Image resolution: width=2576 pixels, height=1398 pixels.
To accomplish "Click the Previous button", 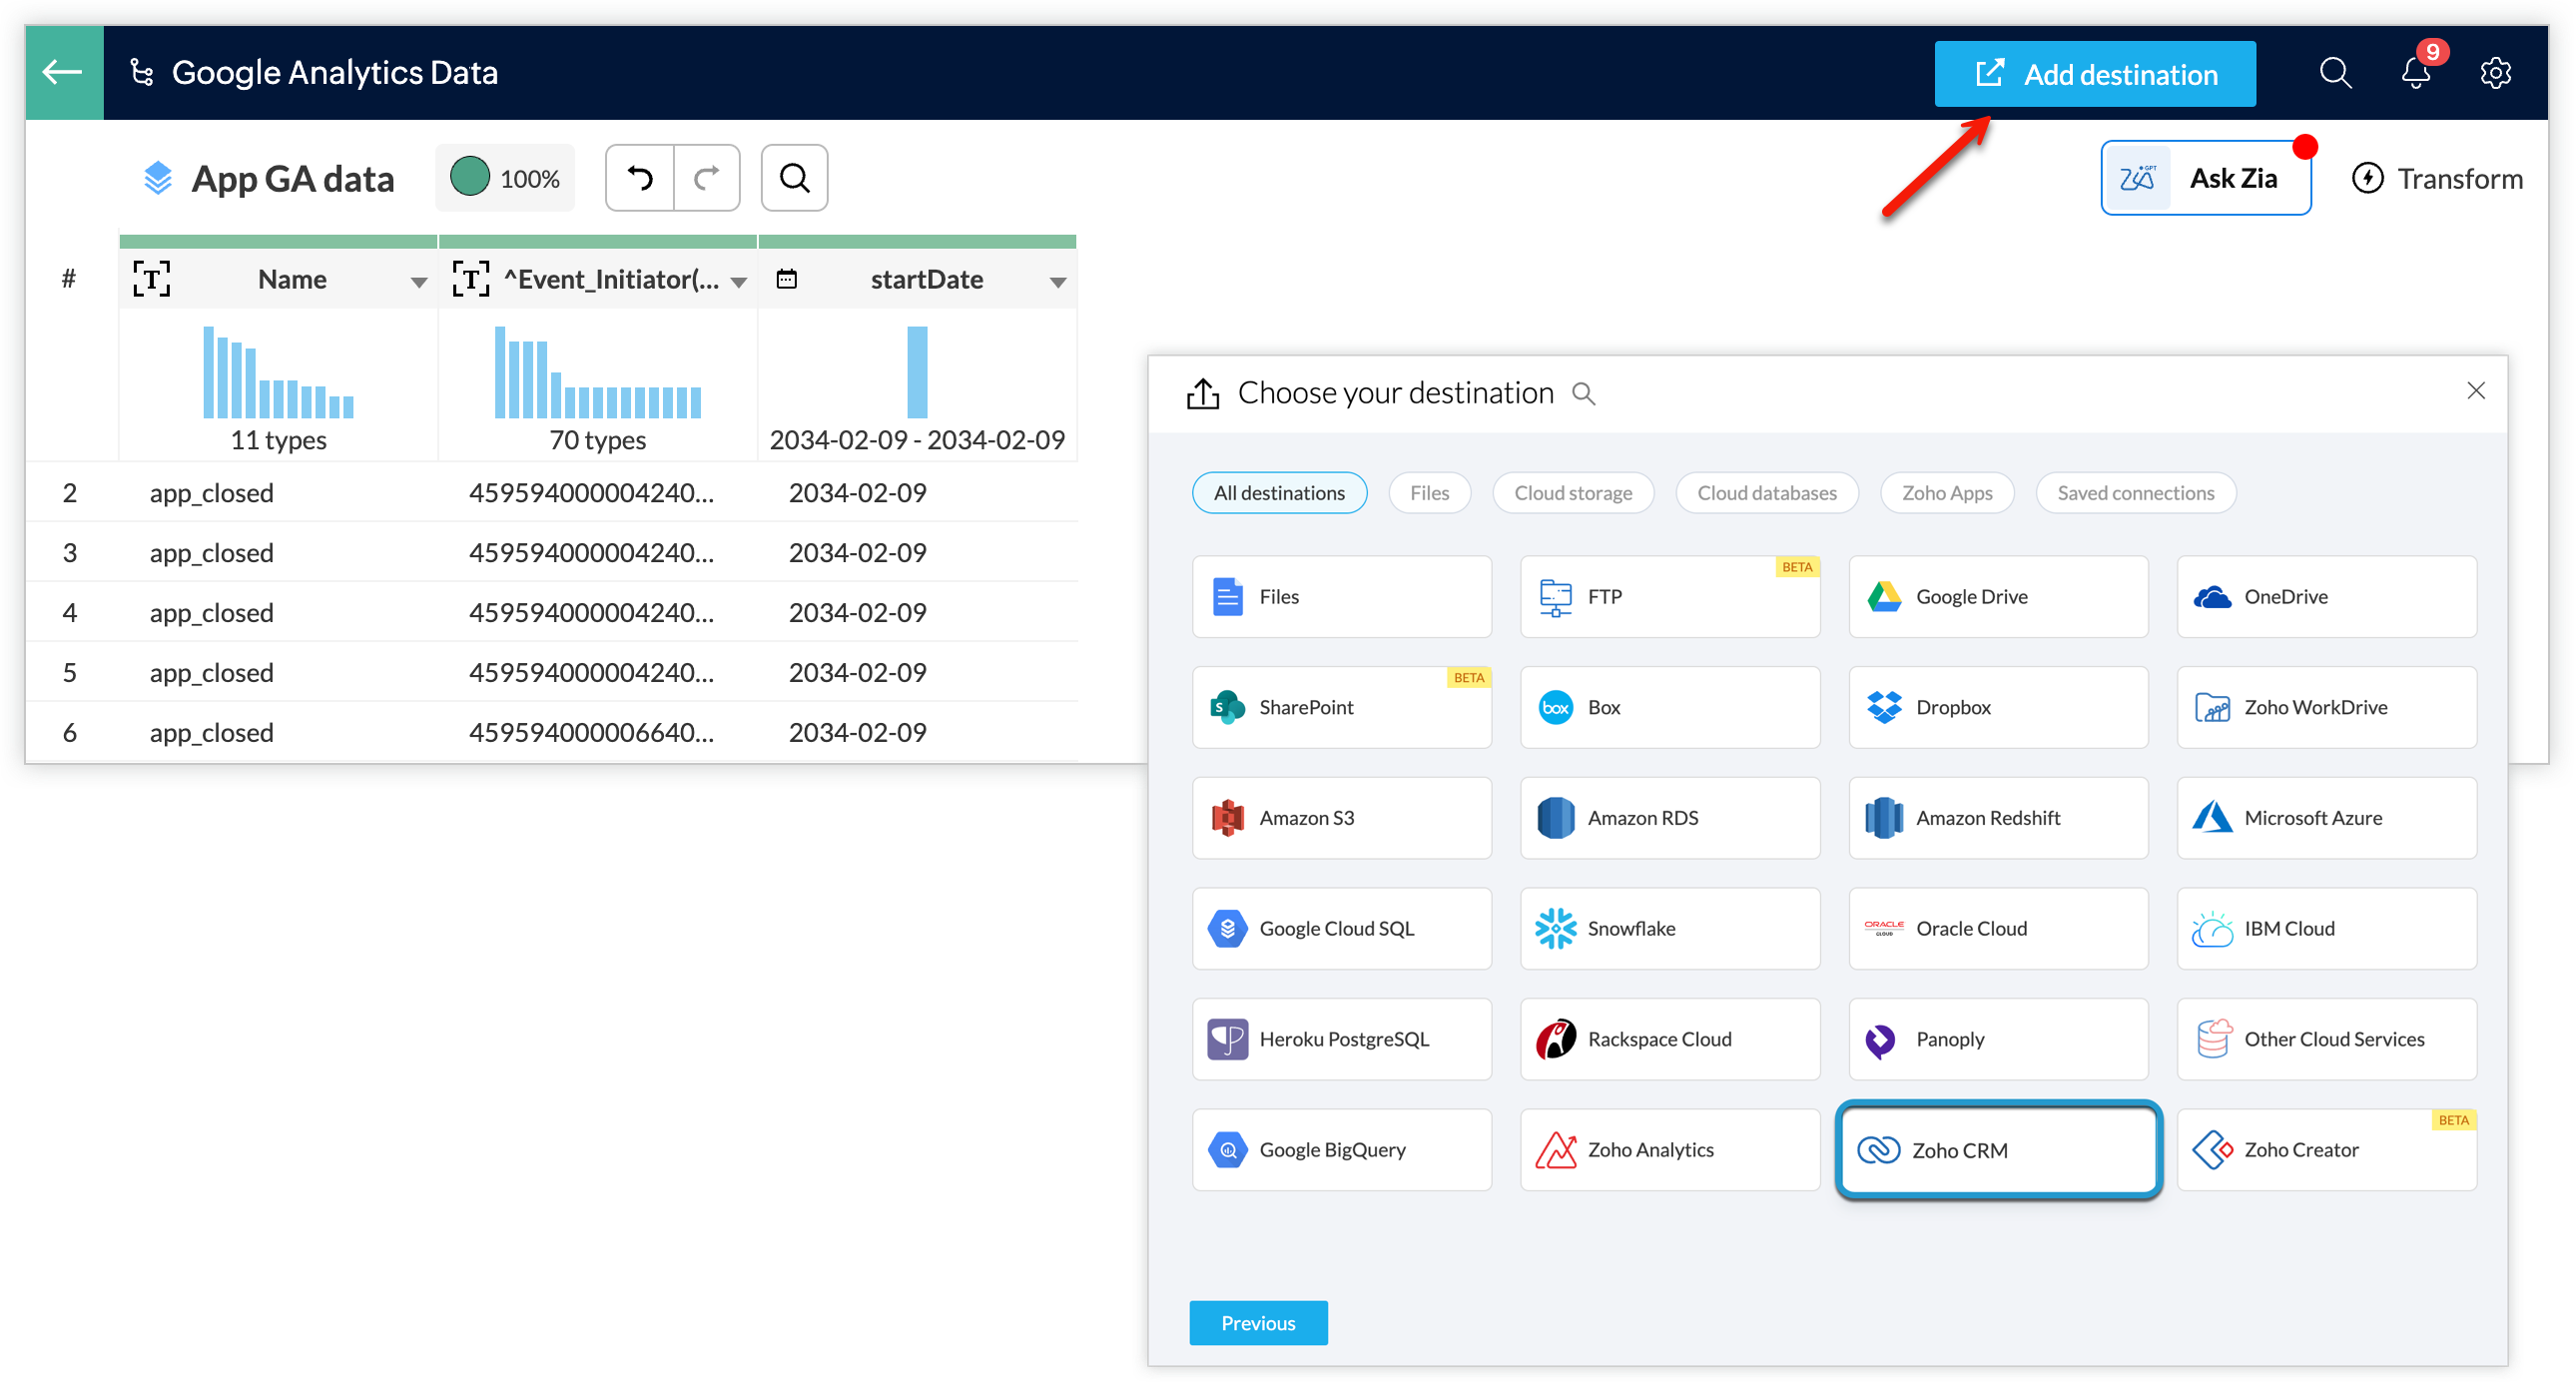I will pyautogui.click(x=1257, y=1323).
